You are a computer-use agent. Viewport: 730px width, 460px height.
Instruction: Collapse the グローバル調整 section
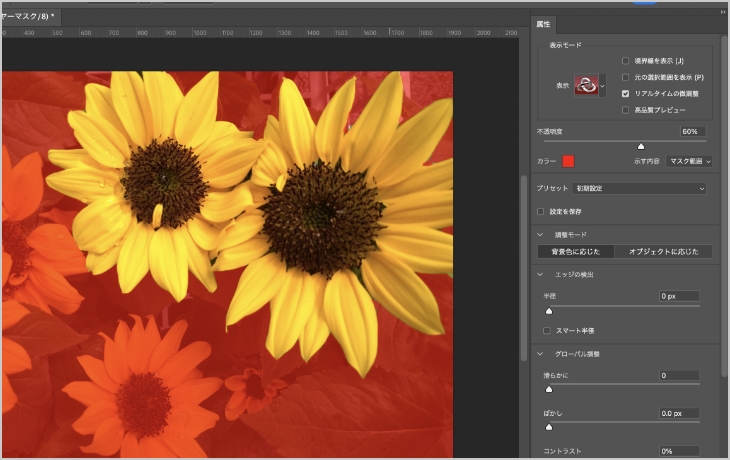pyautogui.click(x=540, y=354)
